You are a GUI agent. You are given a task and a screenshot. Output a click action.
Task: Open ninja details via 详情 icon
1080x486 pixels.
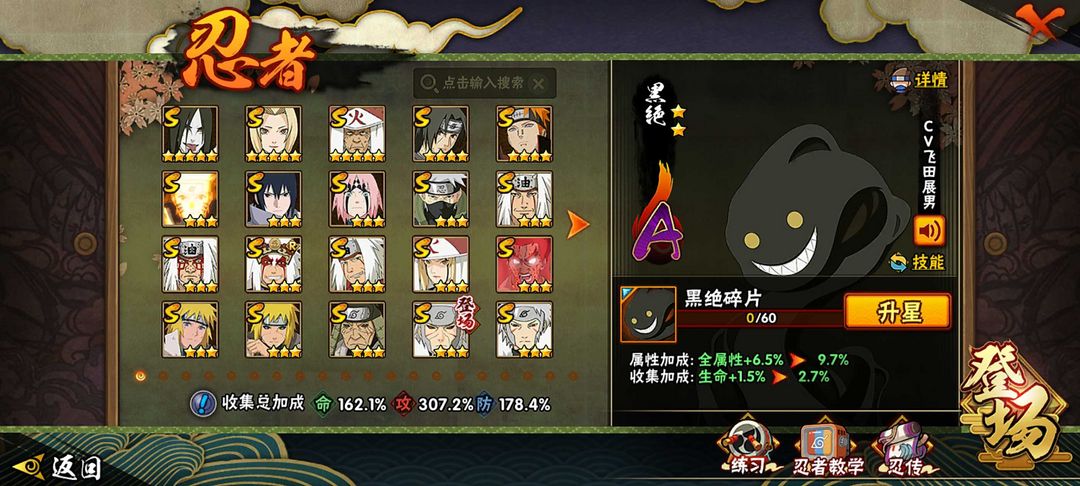tap(919, 78)
